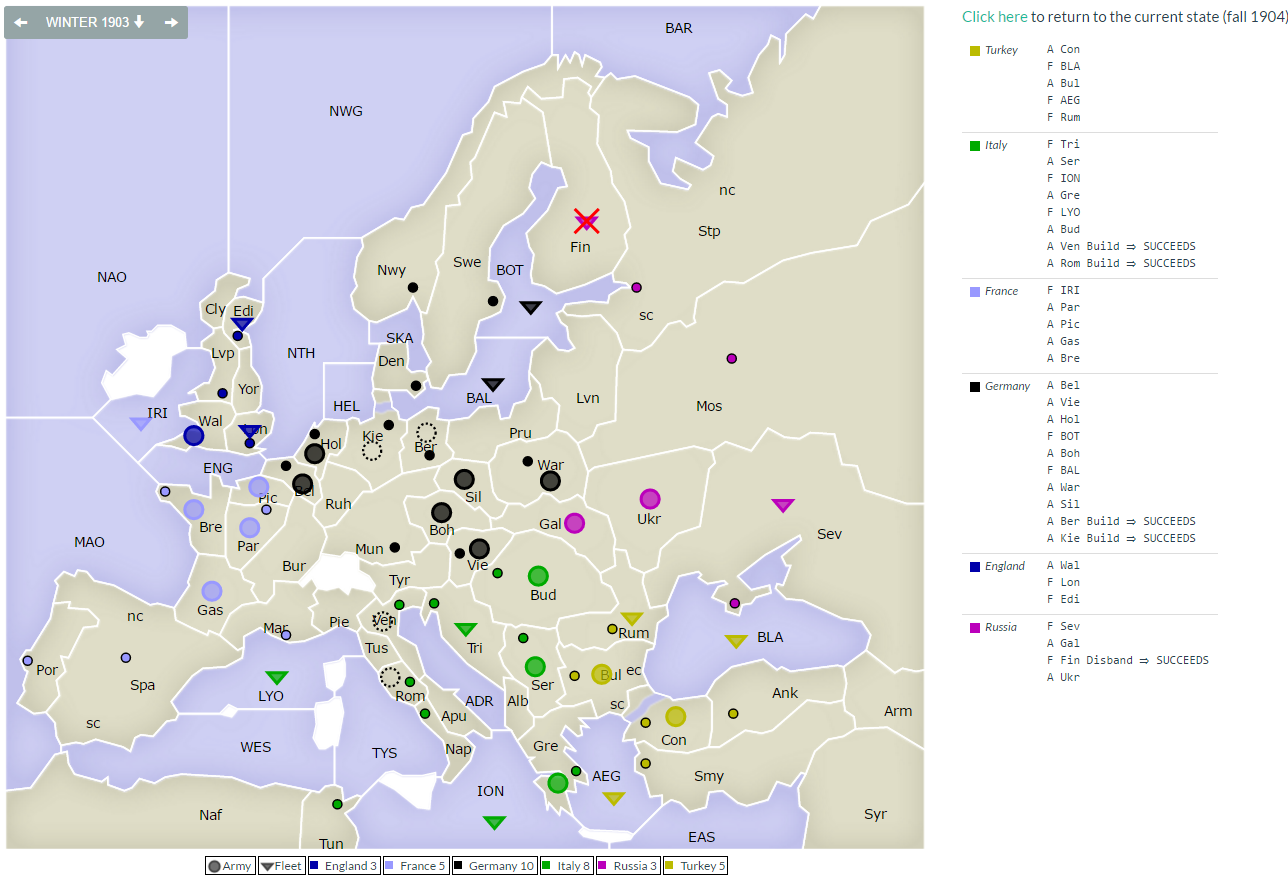Select the Russian army in Ukraine
The width and height of the screenshot is (1288, 881).
pos(650,499)
